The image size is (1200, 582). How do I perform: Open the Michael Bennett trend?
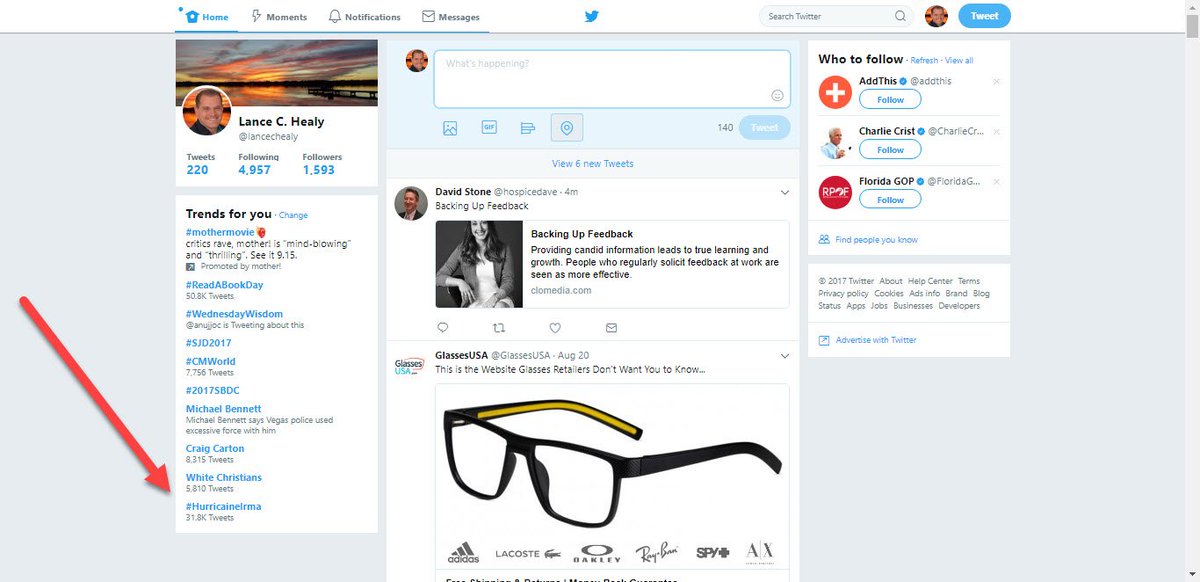[x=223, y=409]
